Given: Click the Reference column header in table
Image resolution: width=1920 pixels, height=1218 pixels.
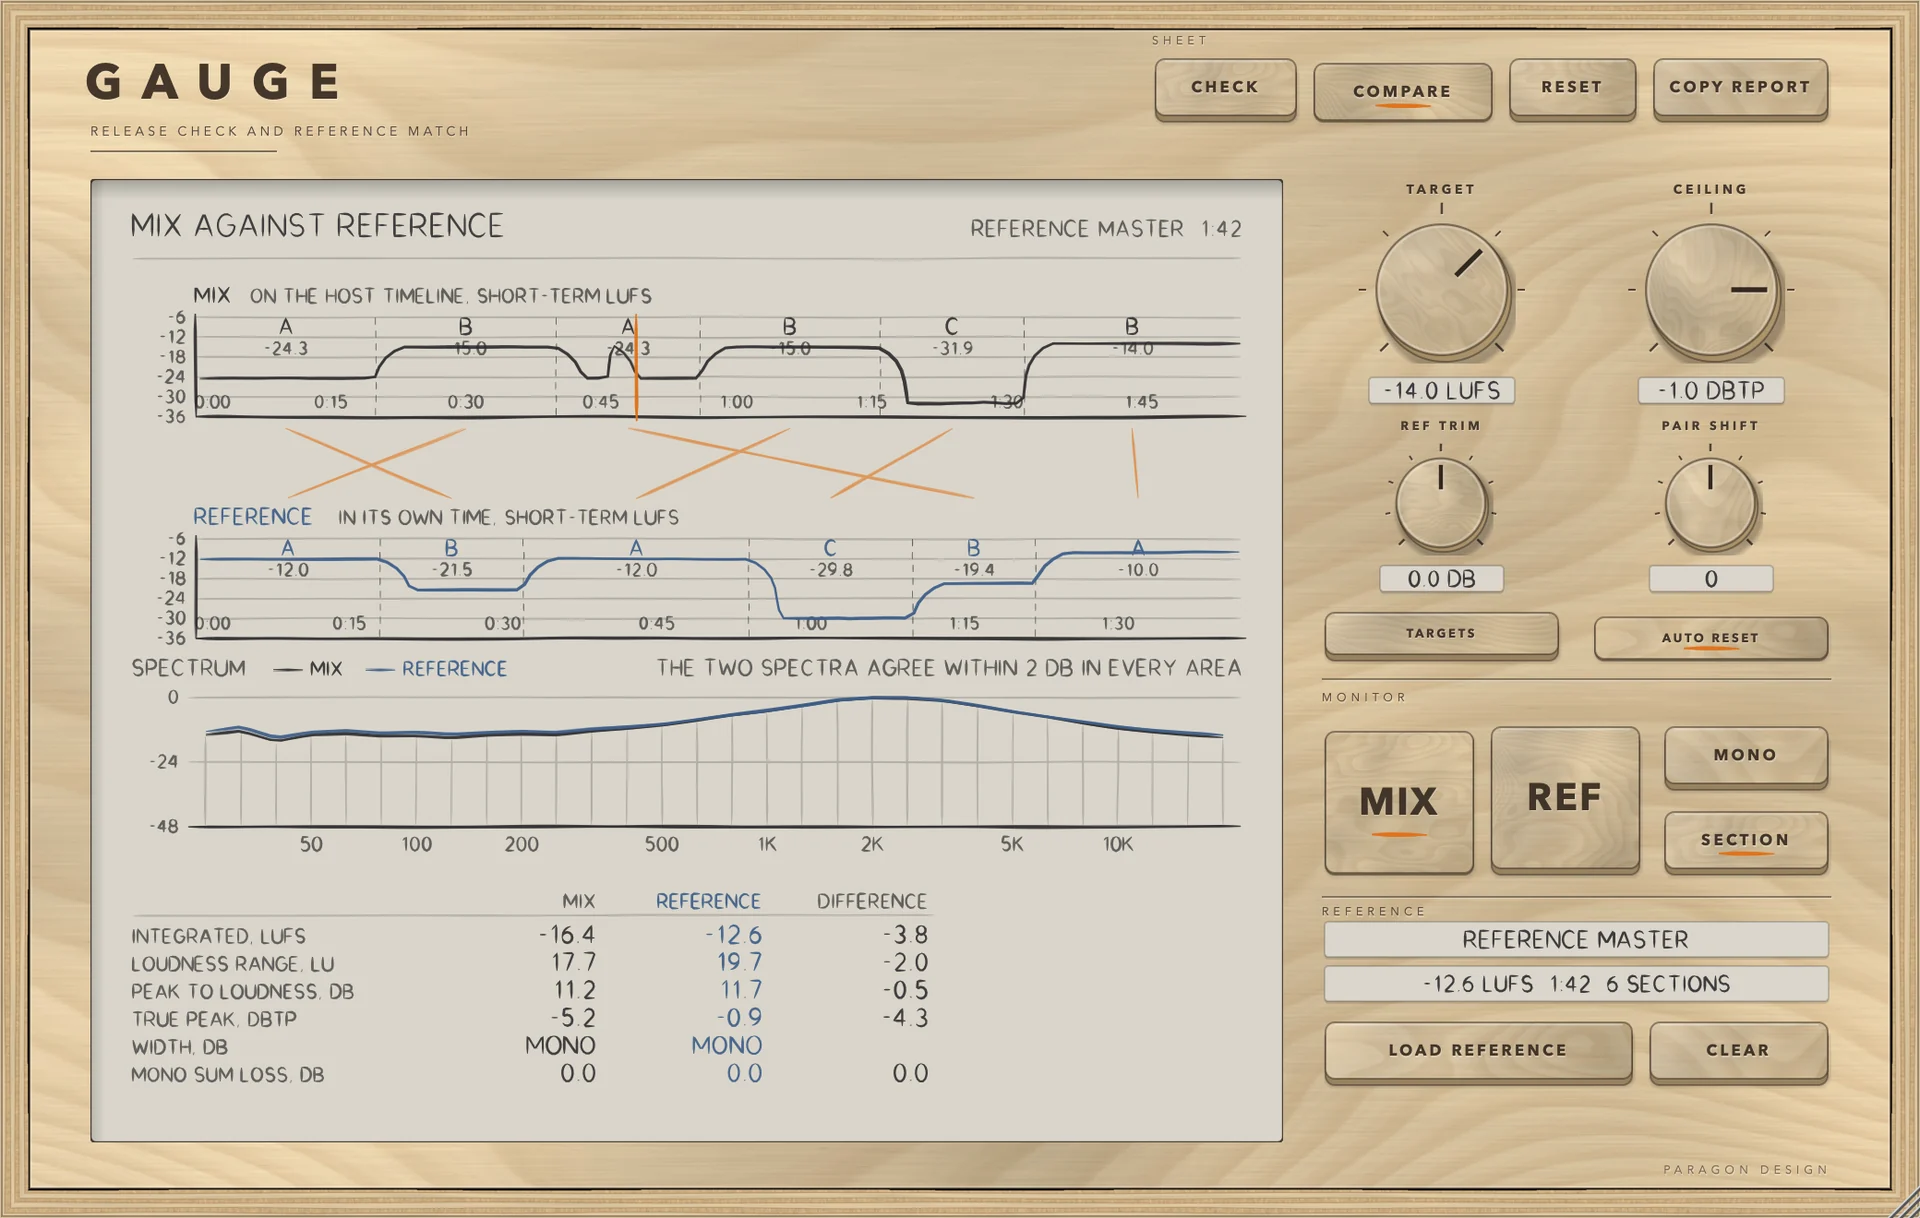Looking at the screenshot, I should point(708,901).
